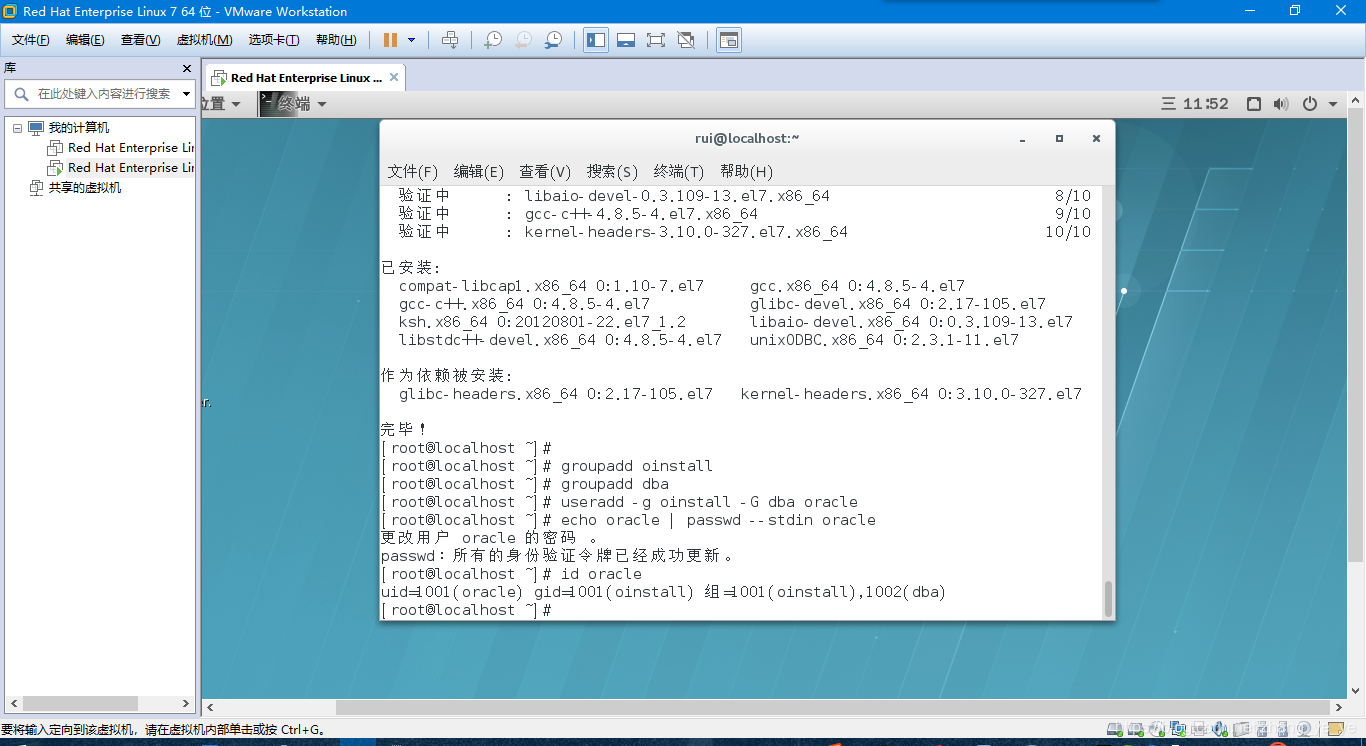Click the 'id oracle' command line
The height and width of the screenshot is (746, 1366).
coord(511,574)
